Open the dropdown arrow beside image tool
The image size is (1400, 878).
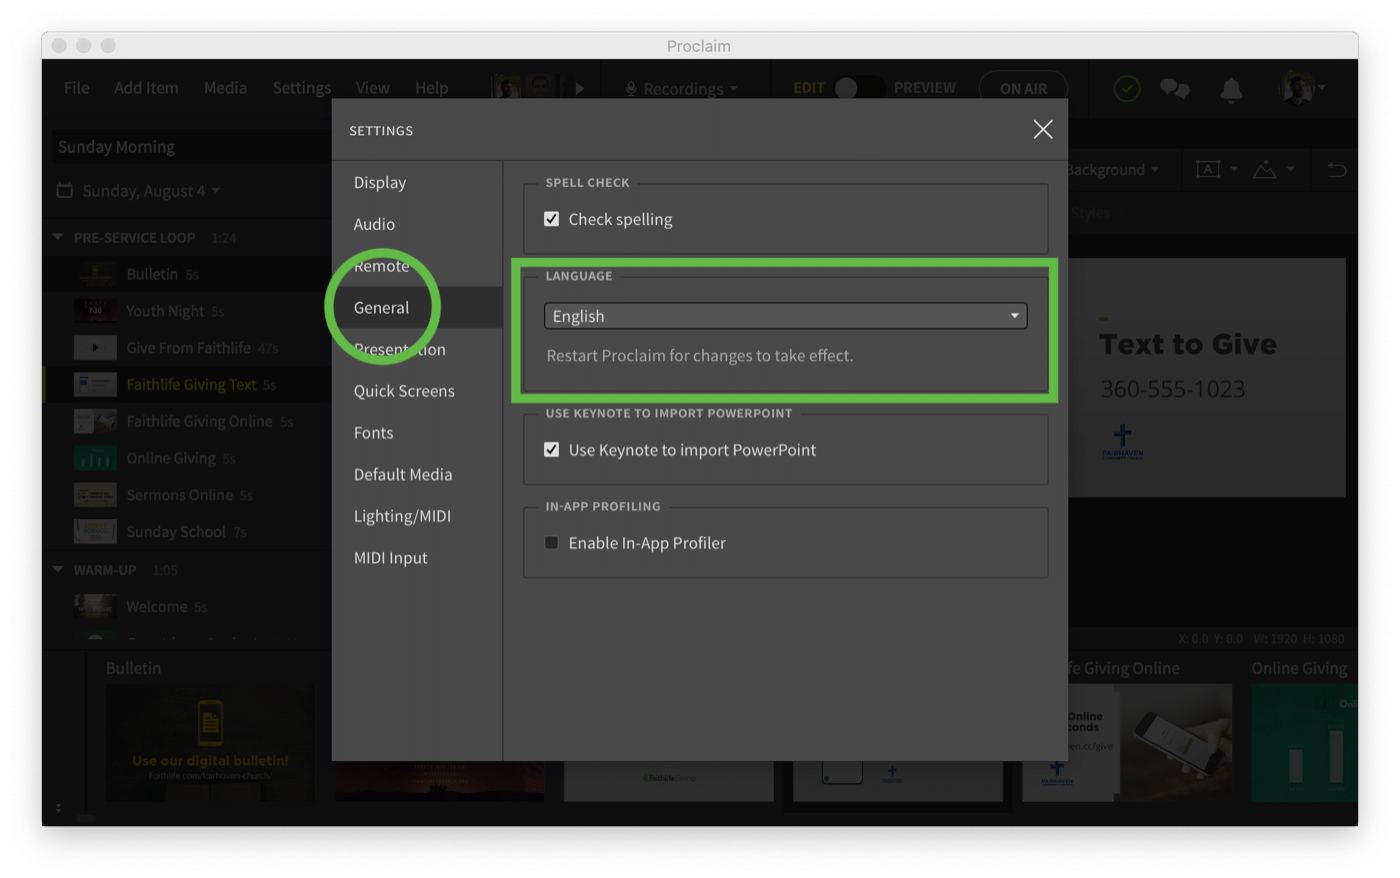[1291, 170]
